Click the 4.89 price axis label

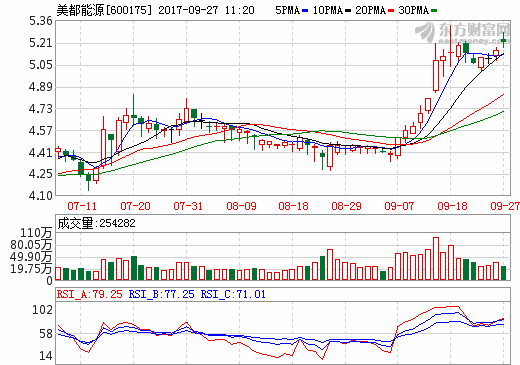41,87
